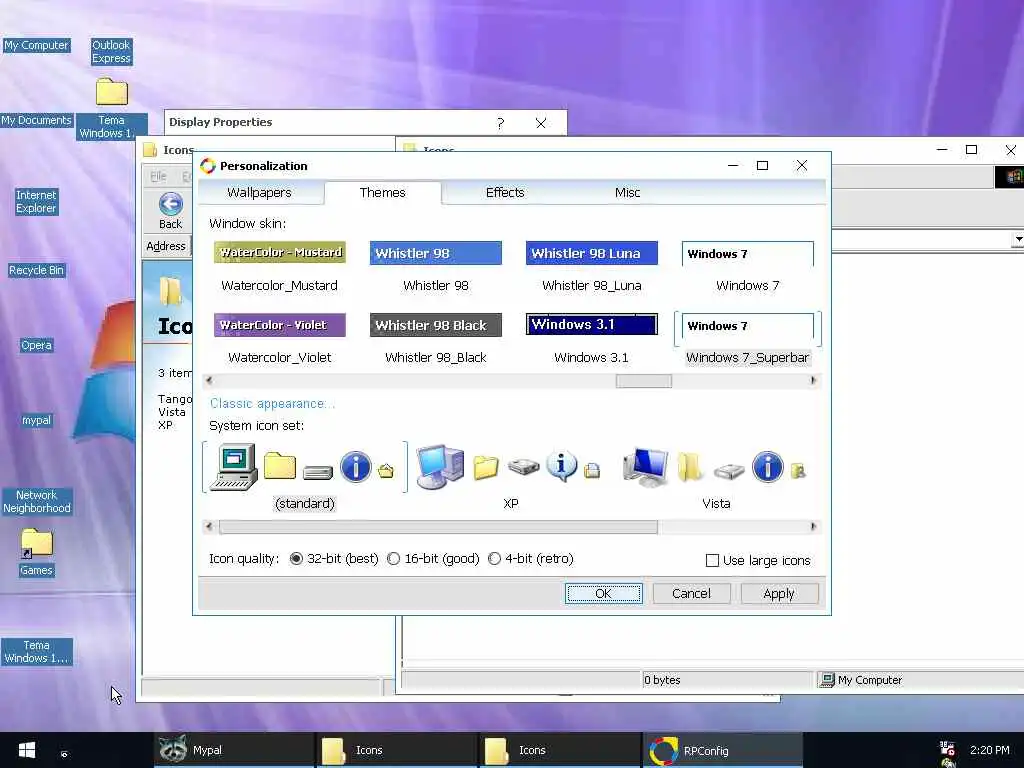Open the Windows Start button on taskbar

[x=26, y=750]
